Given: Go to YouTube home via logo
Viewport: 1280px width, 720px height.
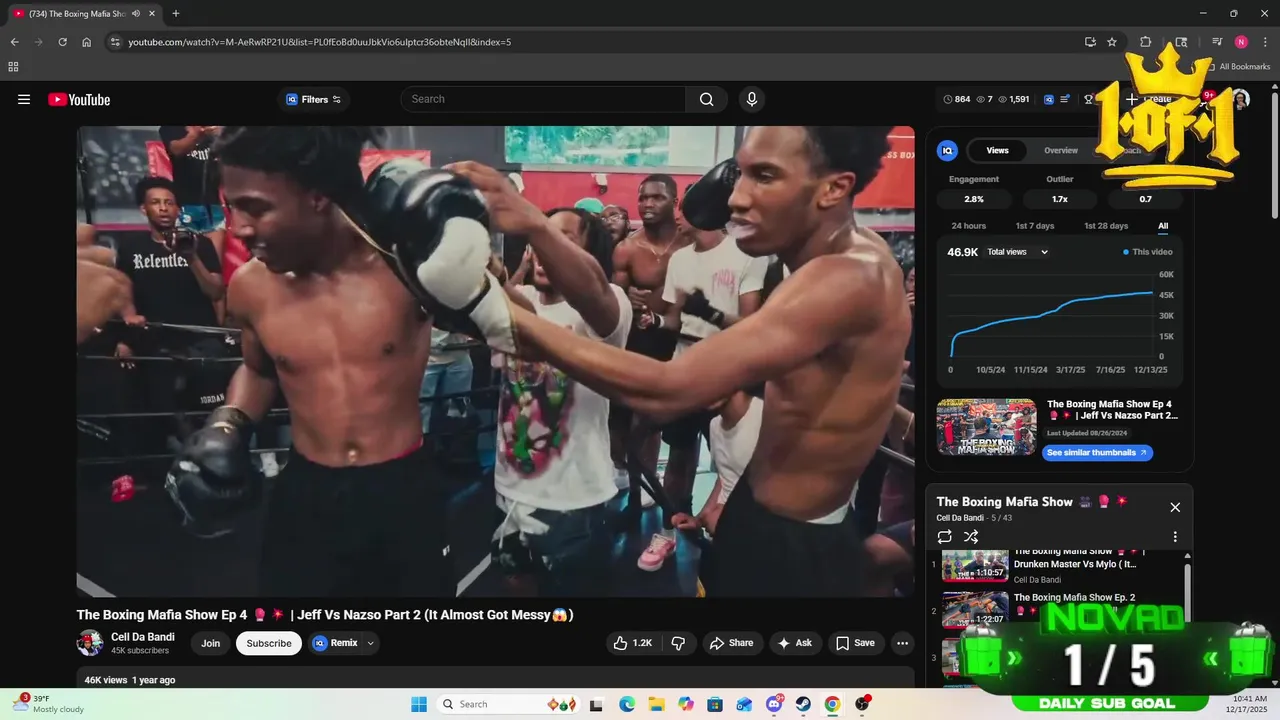Looking at the screenshot, I should (x=79, y=99).
